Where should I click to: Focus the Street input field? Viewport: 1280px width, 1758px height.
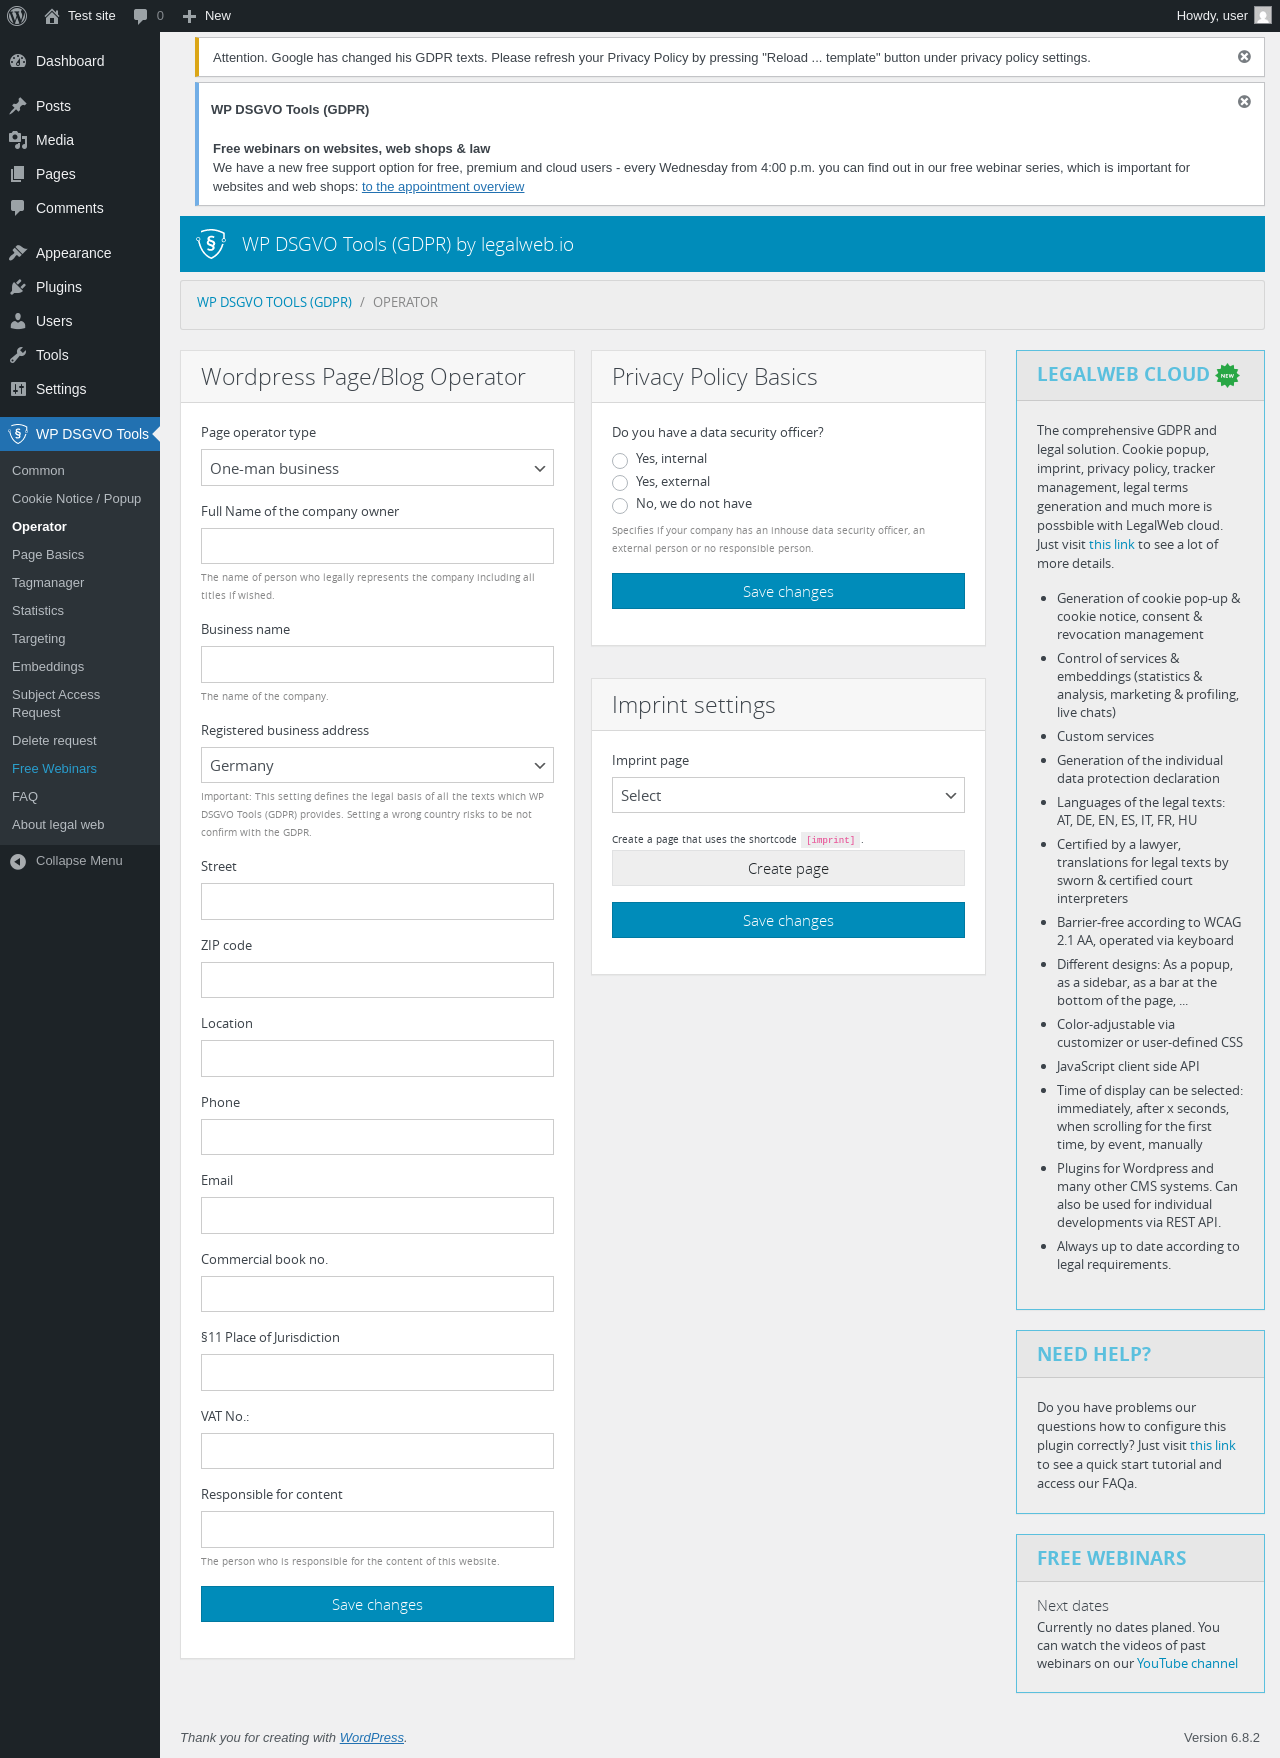tap(377, 901)
